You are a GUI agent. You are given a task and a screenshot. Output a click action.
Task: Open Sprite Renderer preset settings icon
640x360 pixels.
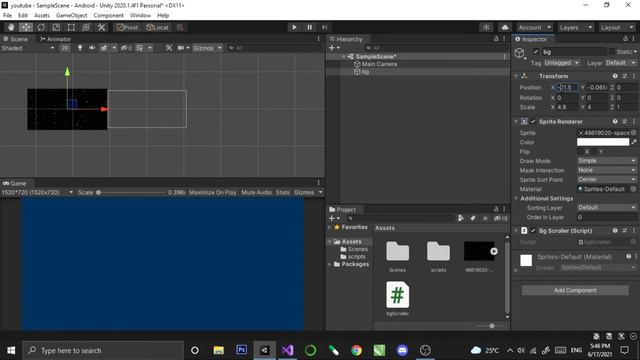click(x=624, y=122)
